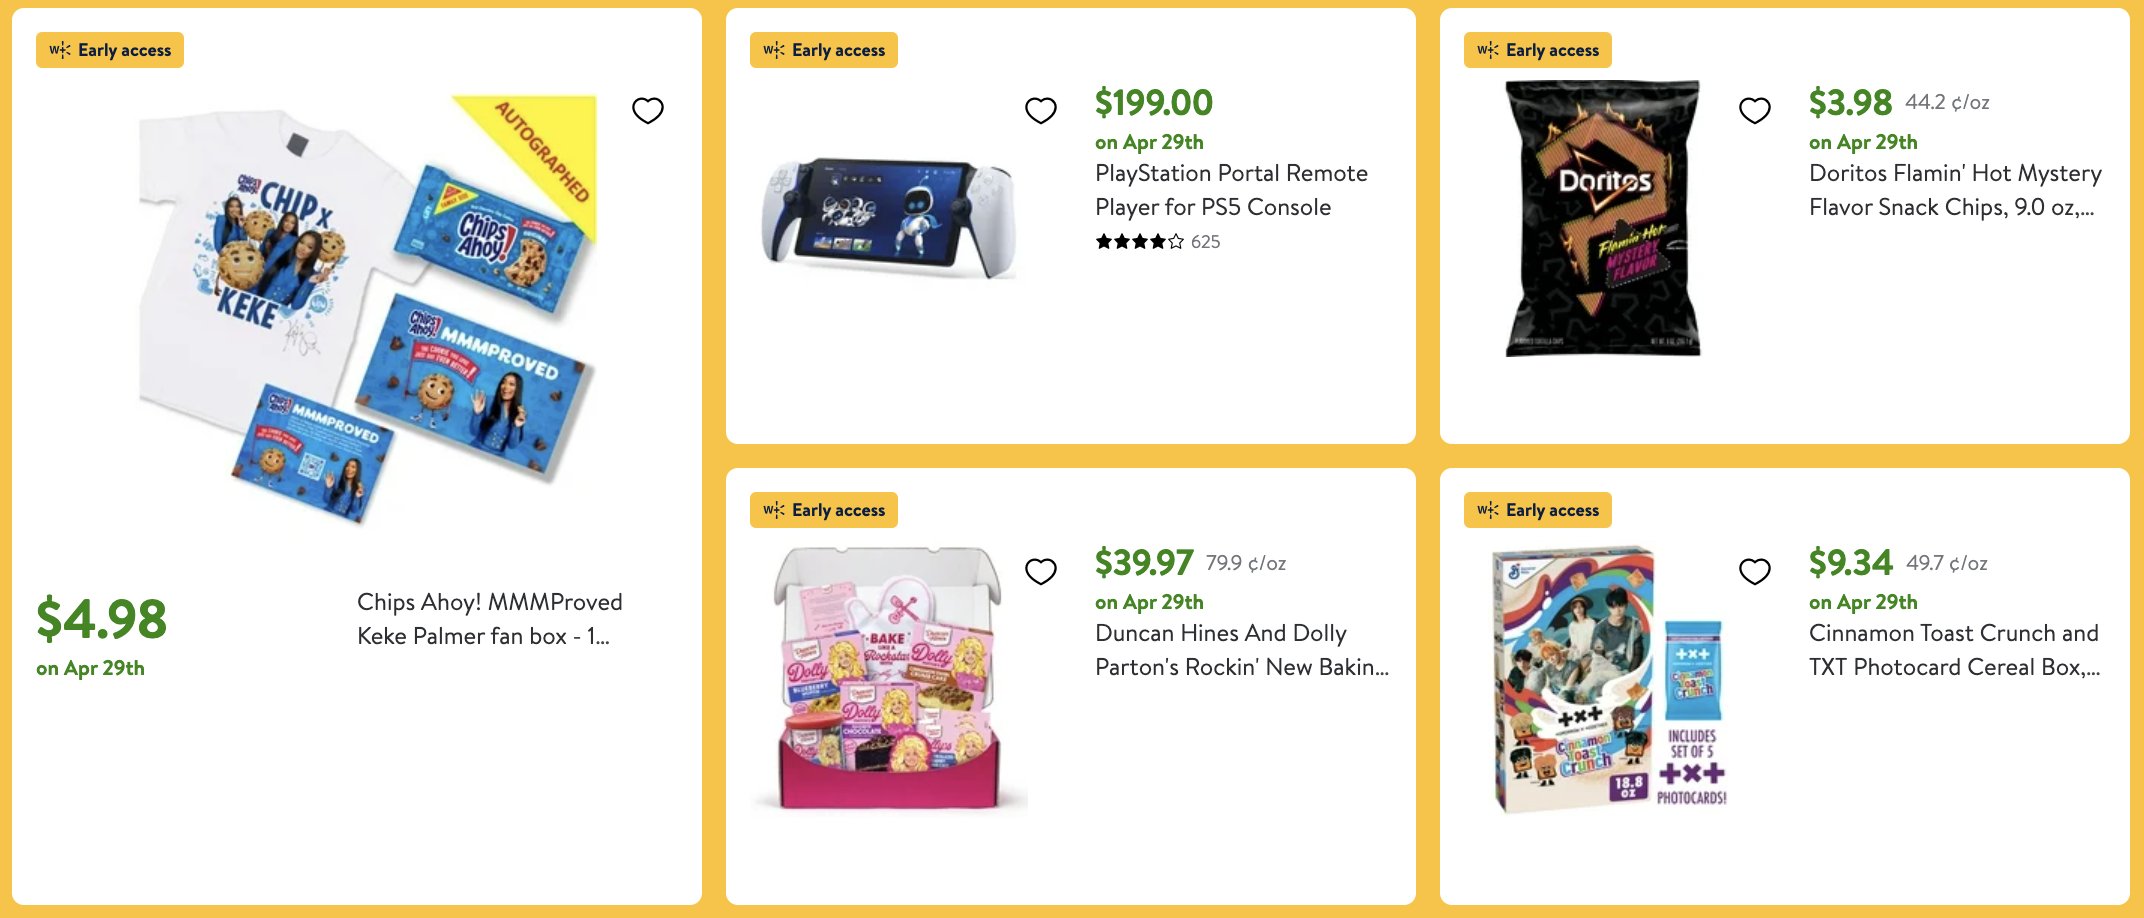
Task: Favorite the Chips Ahoy Keke Palmer fan box
Action: tap(648, 110)
